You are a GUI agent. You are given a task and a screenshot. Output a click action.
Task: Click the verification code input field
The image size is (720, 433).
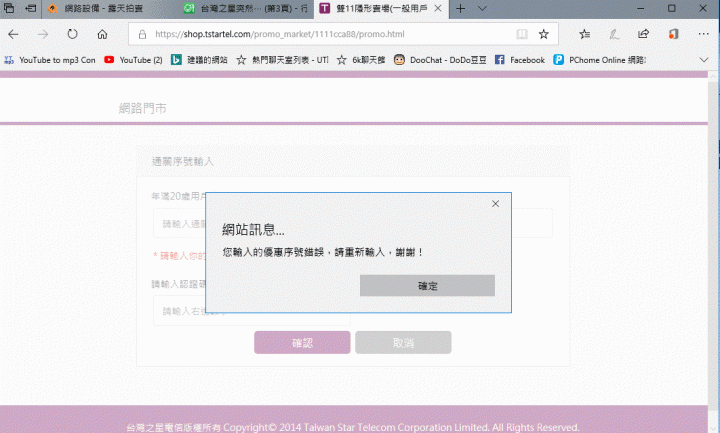(252, 311)
